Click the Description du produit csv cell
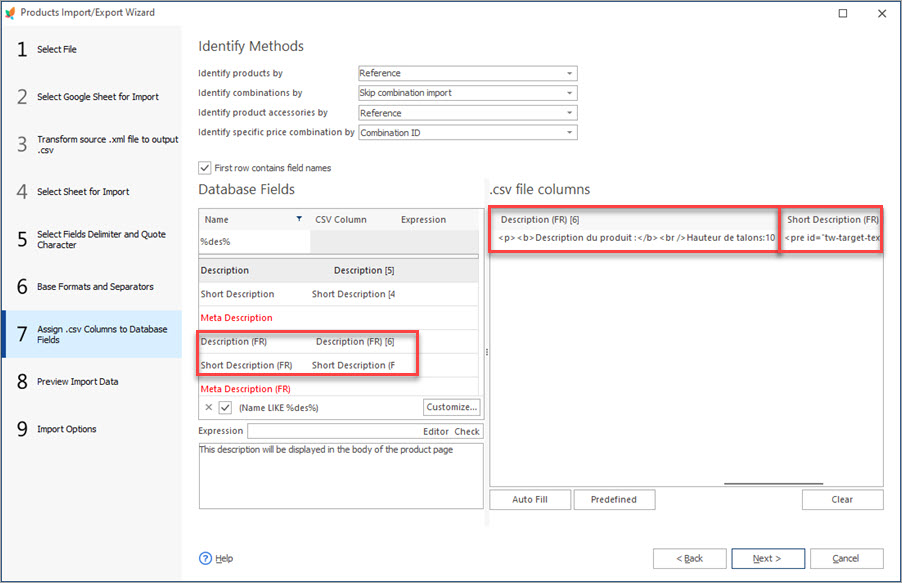This screenshot has width=902, height=583. (637, 238)
